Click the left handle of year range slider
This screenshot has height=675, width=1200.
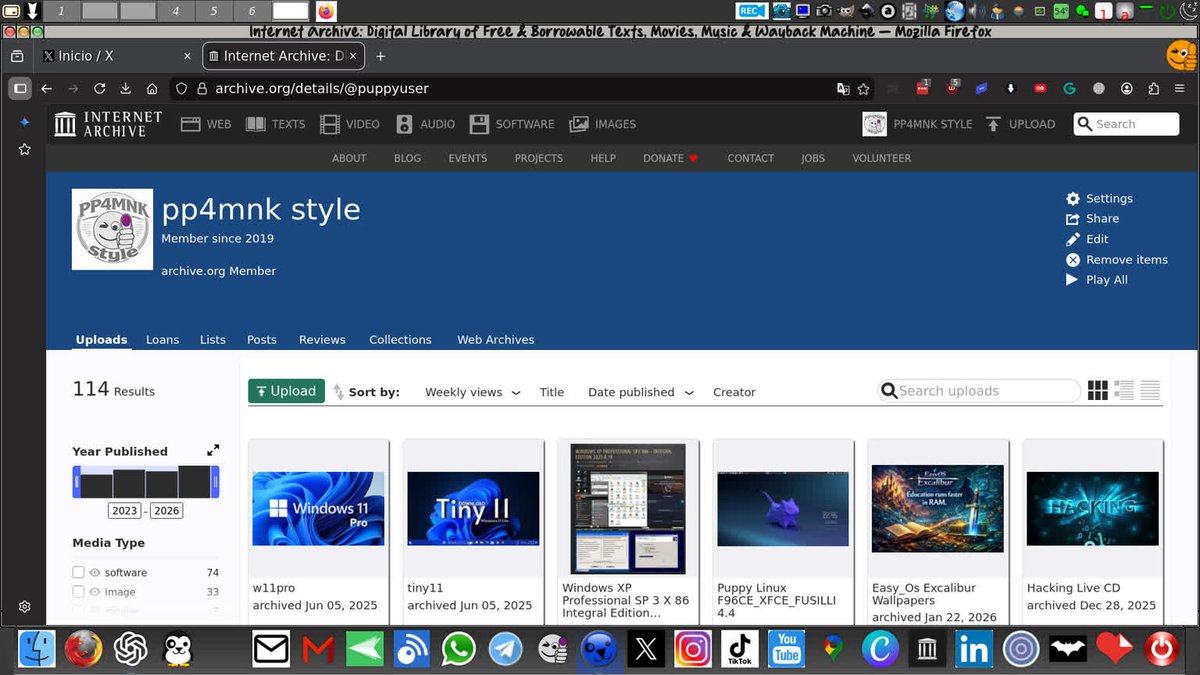[76, 482]
